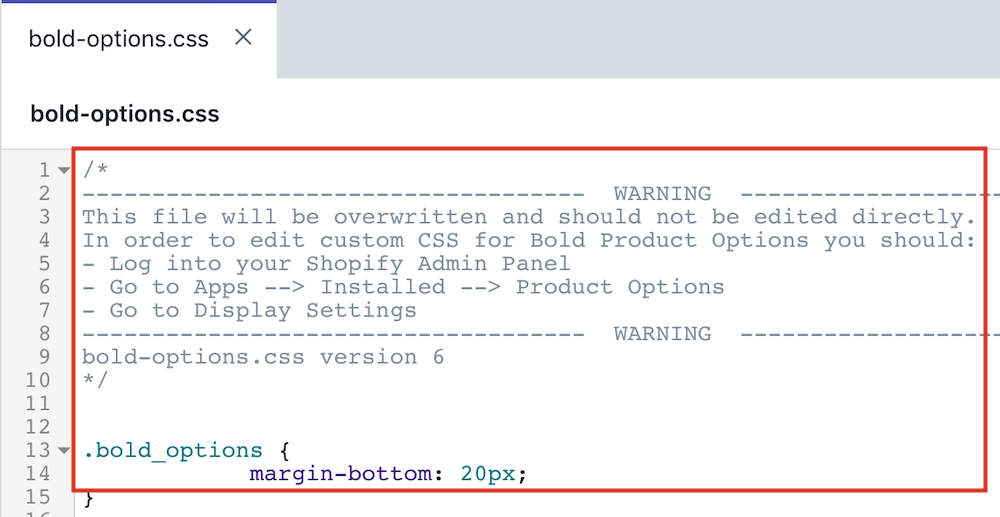Click the 'version 6' text on line 9
The height and width of the screenshot is (517, 1000).
pos(381,357)
